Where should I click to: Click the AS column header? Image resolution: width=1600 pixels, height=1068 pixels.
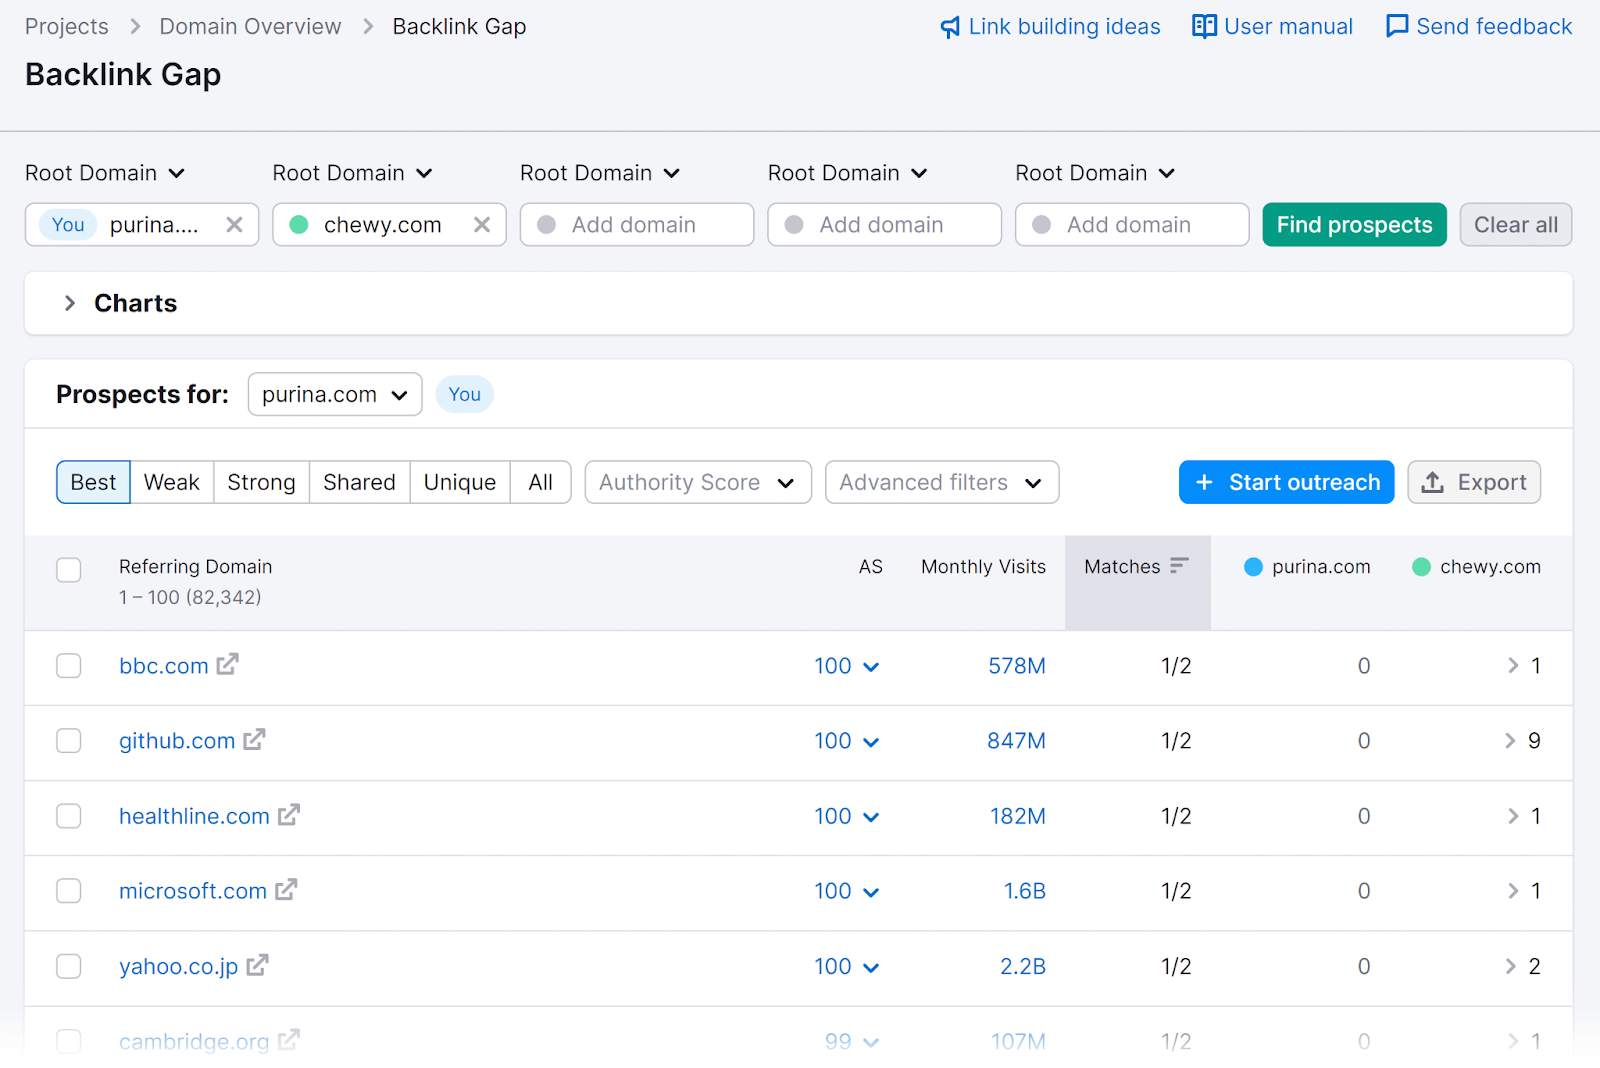(x=871, y=567)
